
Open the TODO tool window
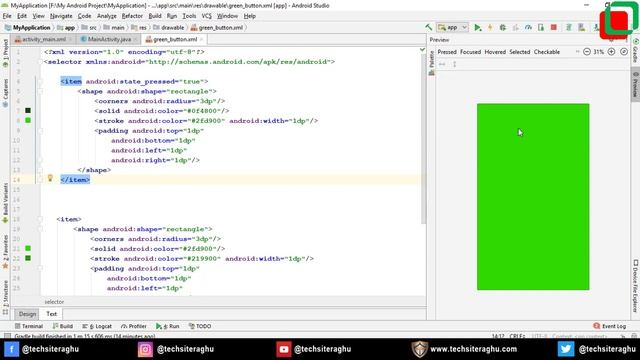pos(200,326)
